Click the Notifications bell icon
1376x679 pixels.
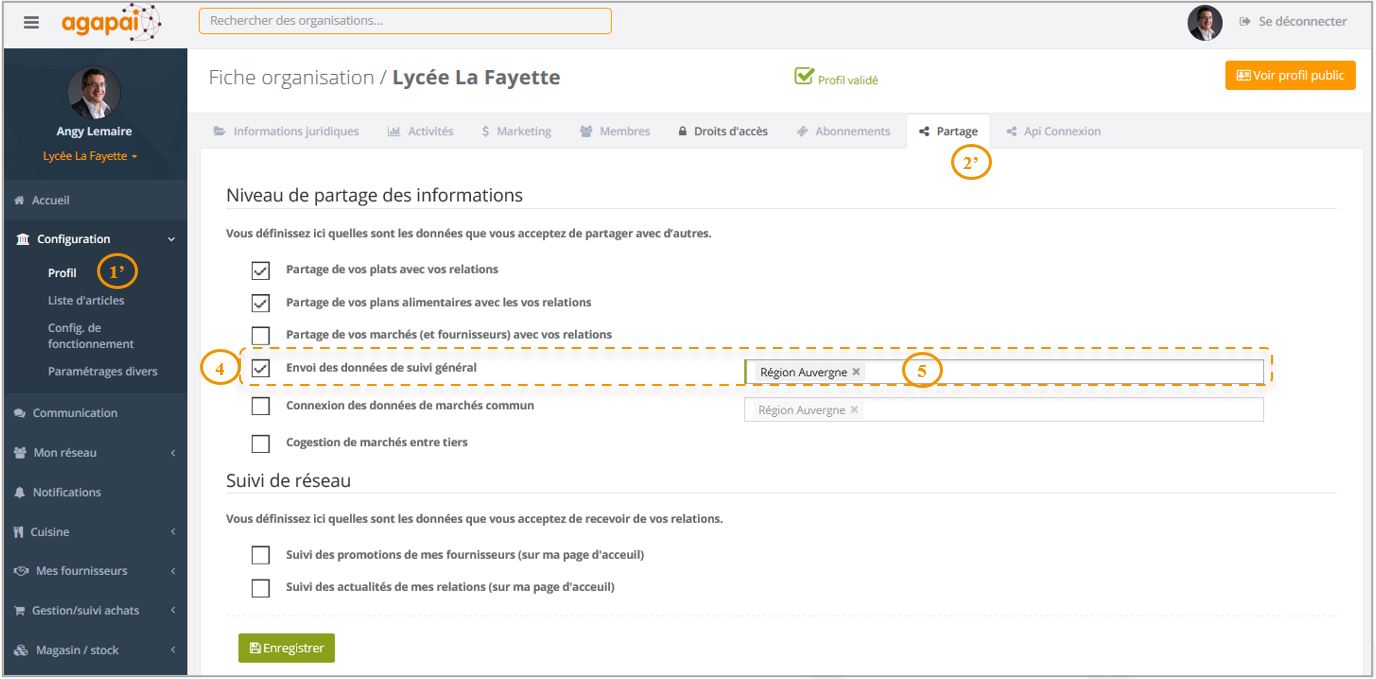tap(20, 493)
